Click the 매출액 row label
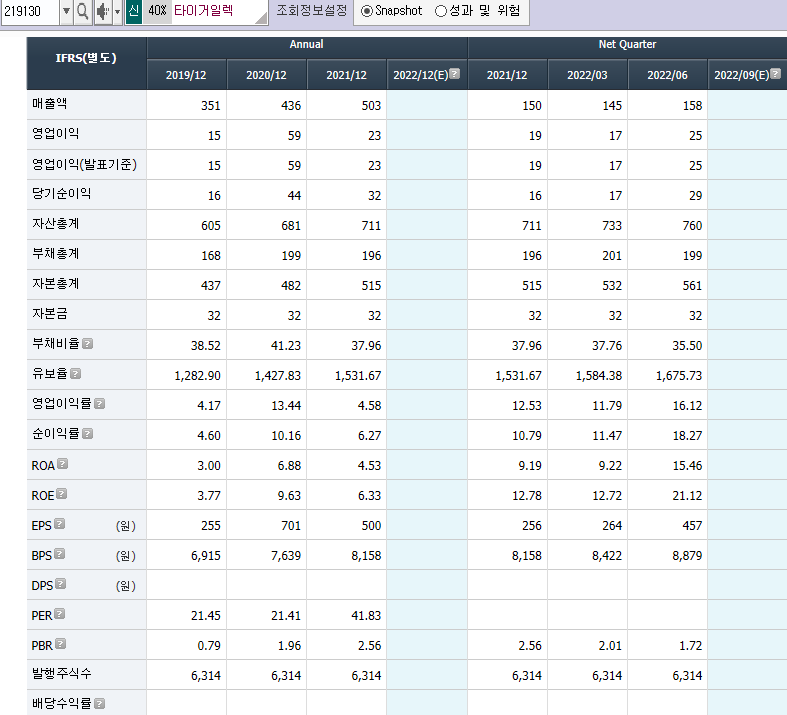Image resolution: width=787 pixels, height=715 pixels. point(49,104)
